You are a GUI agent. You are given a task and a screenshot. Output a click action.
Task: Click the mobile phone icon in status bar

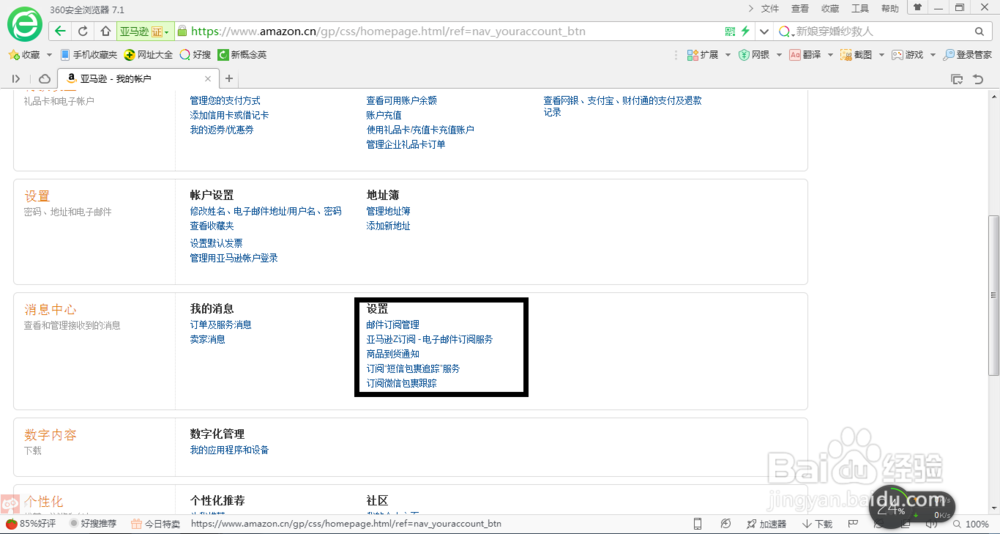[x=698, y=524]
